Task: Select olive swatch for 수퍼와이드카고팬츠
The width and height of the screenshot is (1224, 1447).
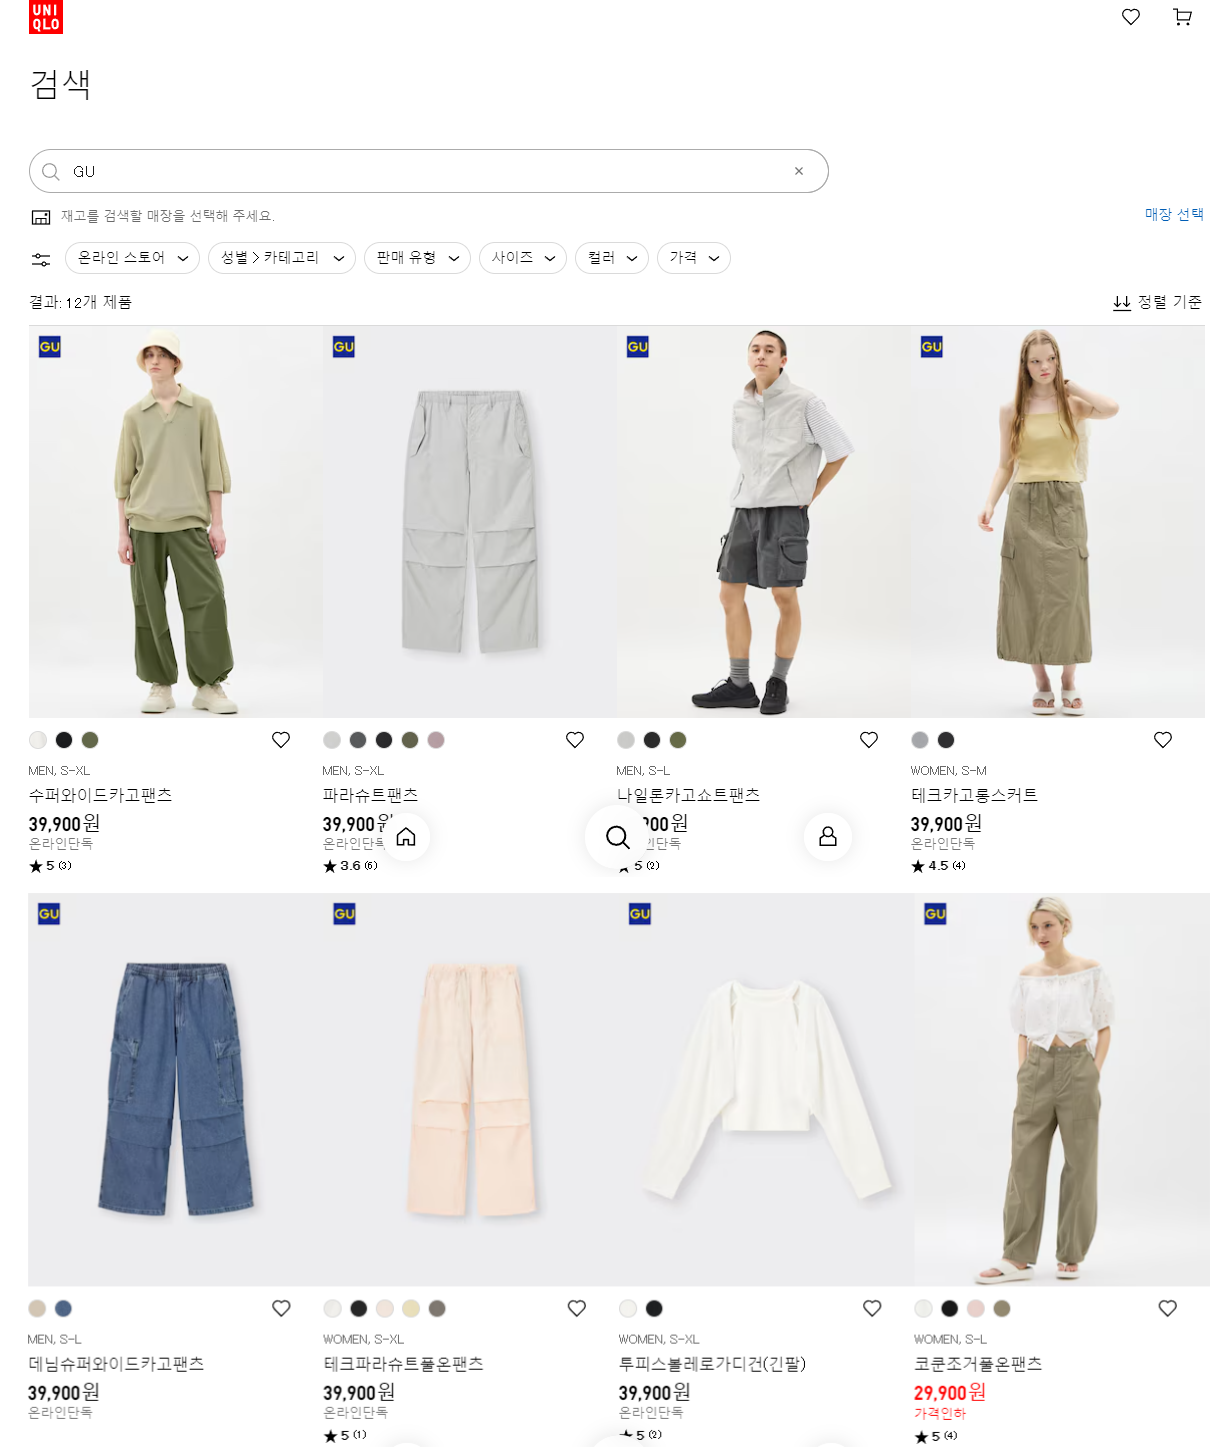Action: (x=90, y=740)
